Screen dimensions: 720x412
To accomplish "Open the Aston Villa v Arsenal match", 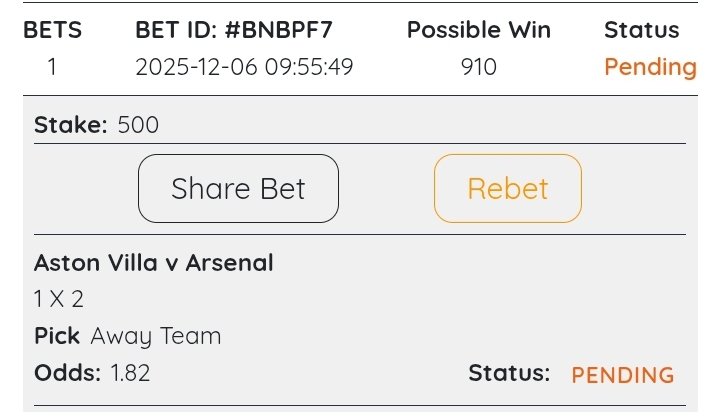I will click(154, 263).
